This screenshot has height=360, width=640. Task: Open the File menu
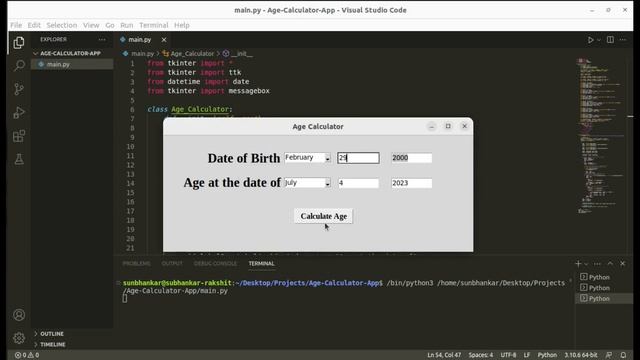(x=16, y=25)
